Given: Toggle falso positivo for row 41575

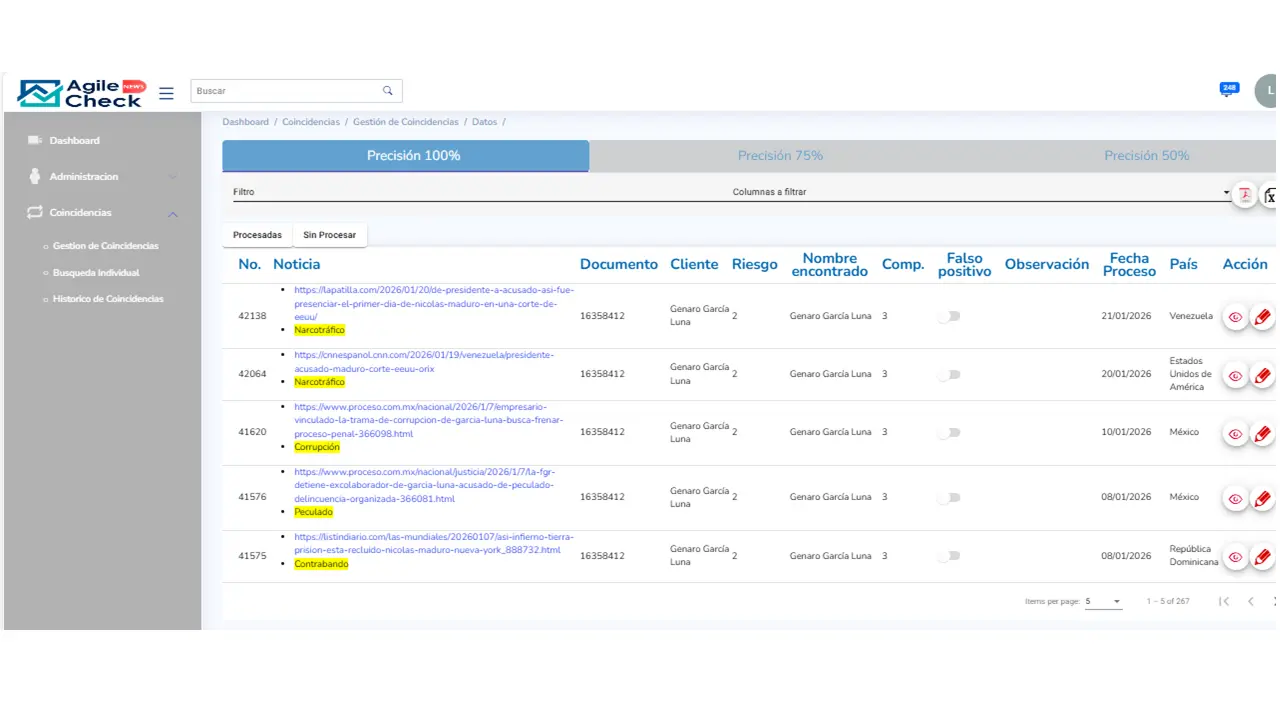Looking at the screenshot, I should tap(949, 556).
